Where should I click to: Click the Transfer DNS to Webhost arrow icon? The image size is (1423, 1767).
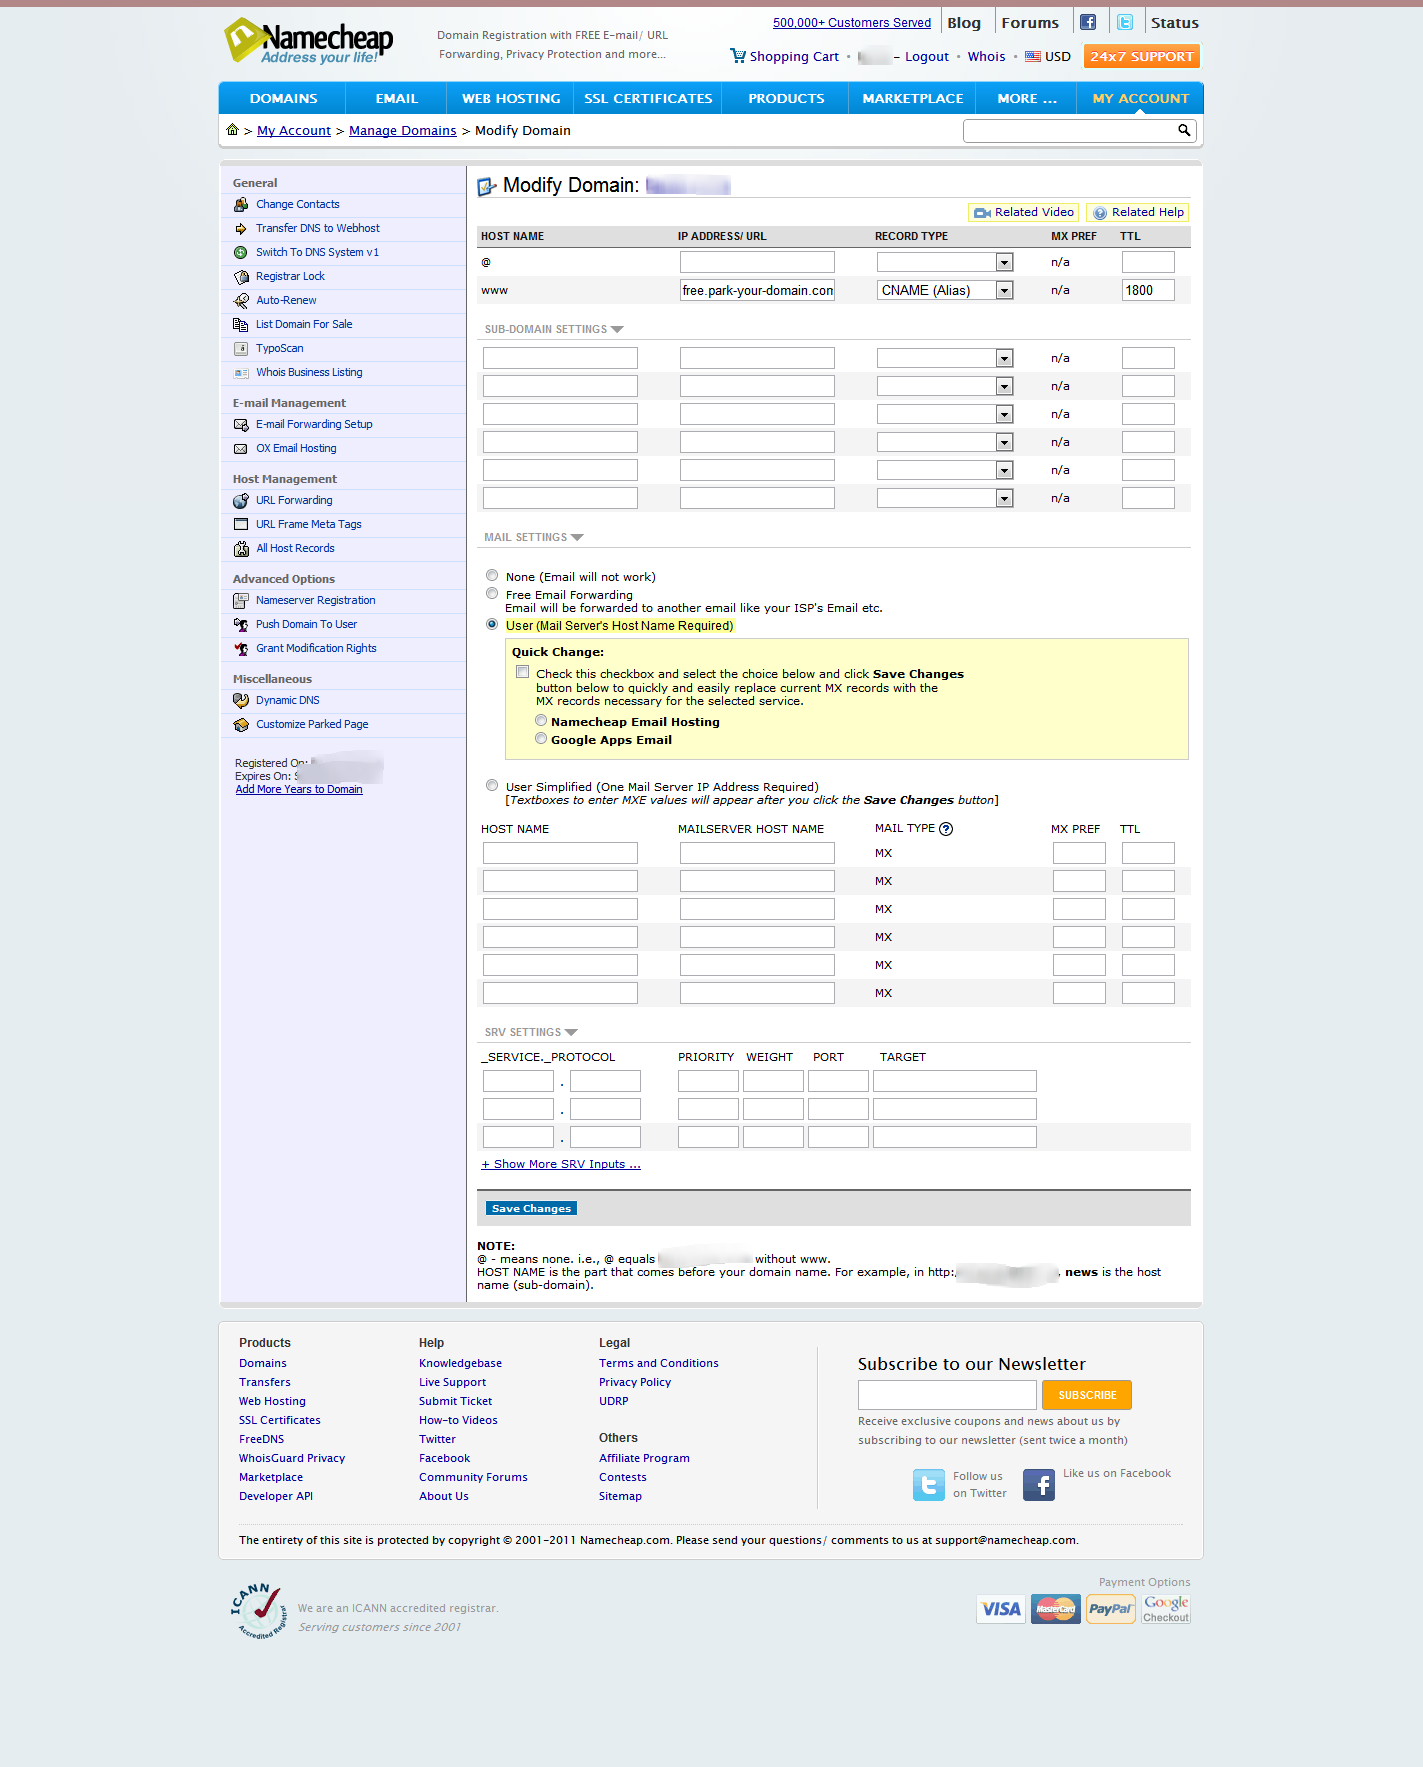[x=241, y=228]
